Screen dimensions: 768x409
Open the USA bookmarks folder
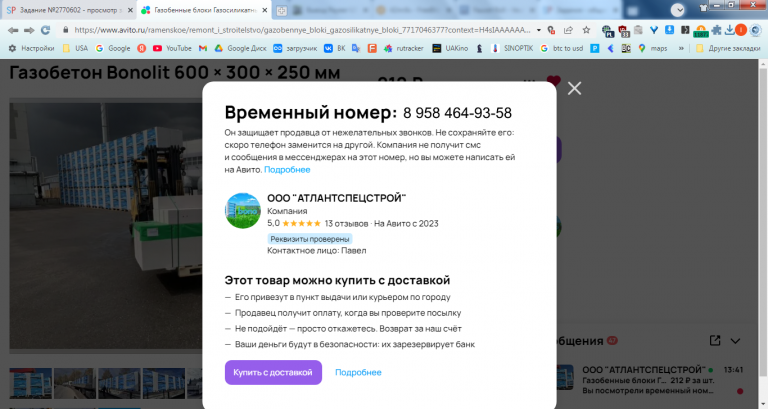pos(75,48)
